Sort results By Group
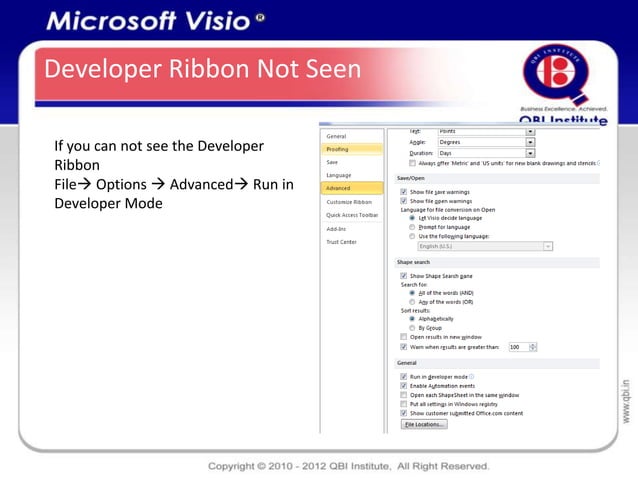Screen dimensions: 638x478 (x=412, y=328)
